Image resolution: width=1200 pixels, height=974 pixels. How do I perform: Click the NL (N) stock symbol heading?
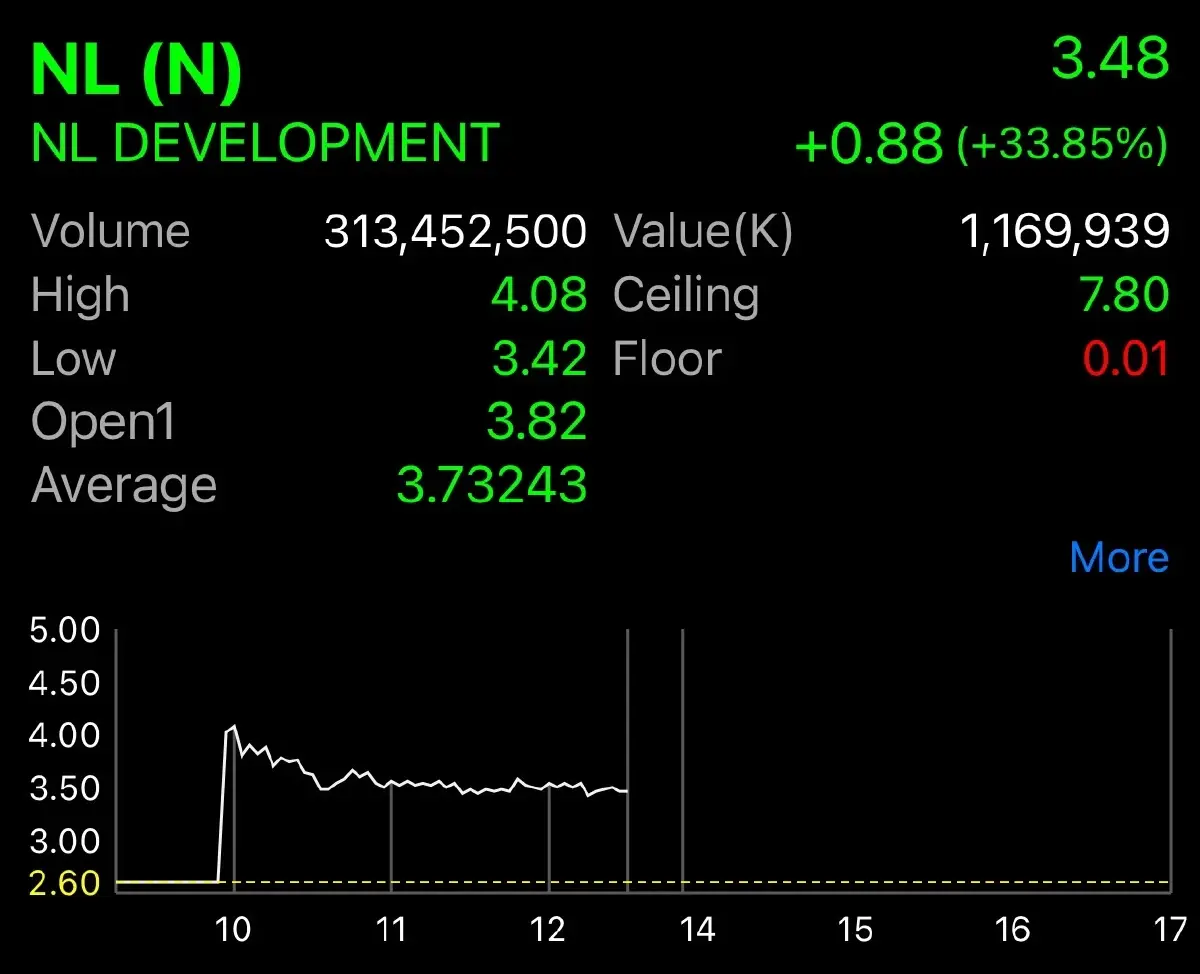click(137, 70)
